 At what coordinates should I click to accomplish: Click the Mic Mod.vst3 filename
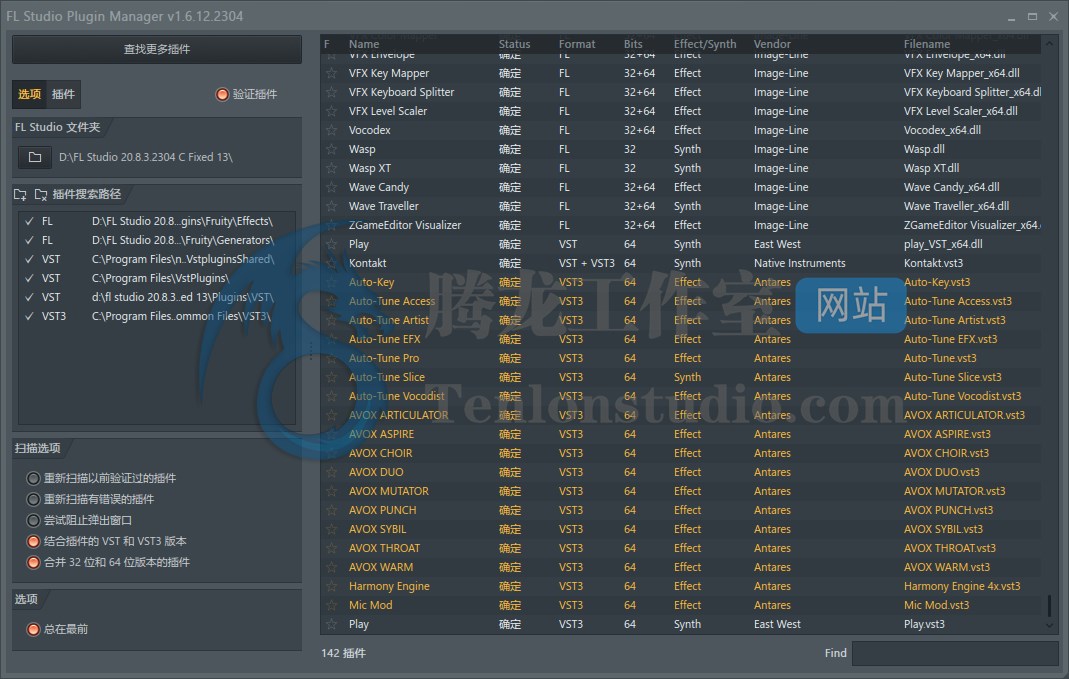936,605
